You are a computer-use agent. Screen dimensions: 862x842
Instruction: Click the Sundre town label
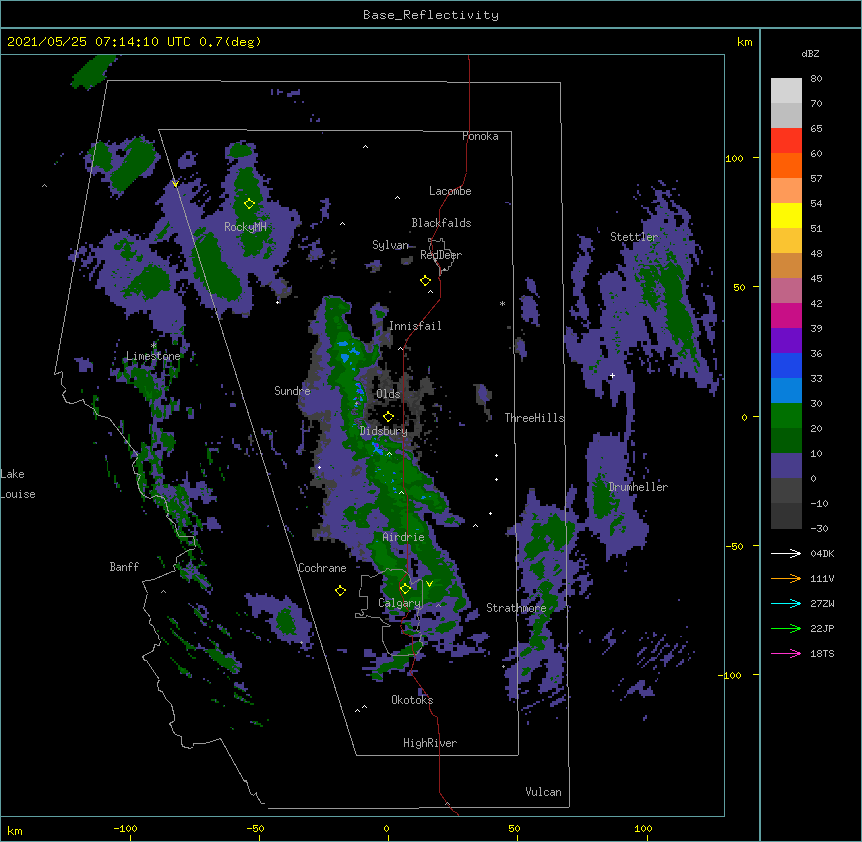point(292,391)
